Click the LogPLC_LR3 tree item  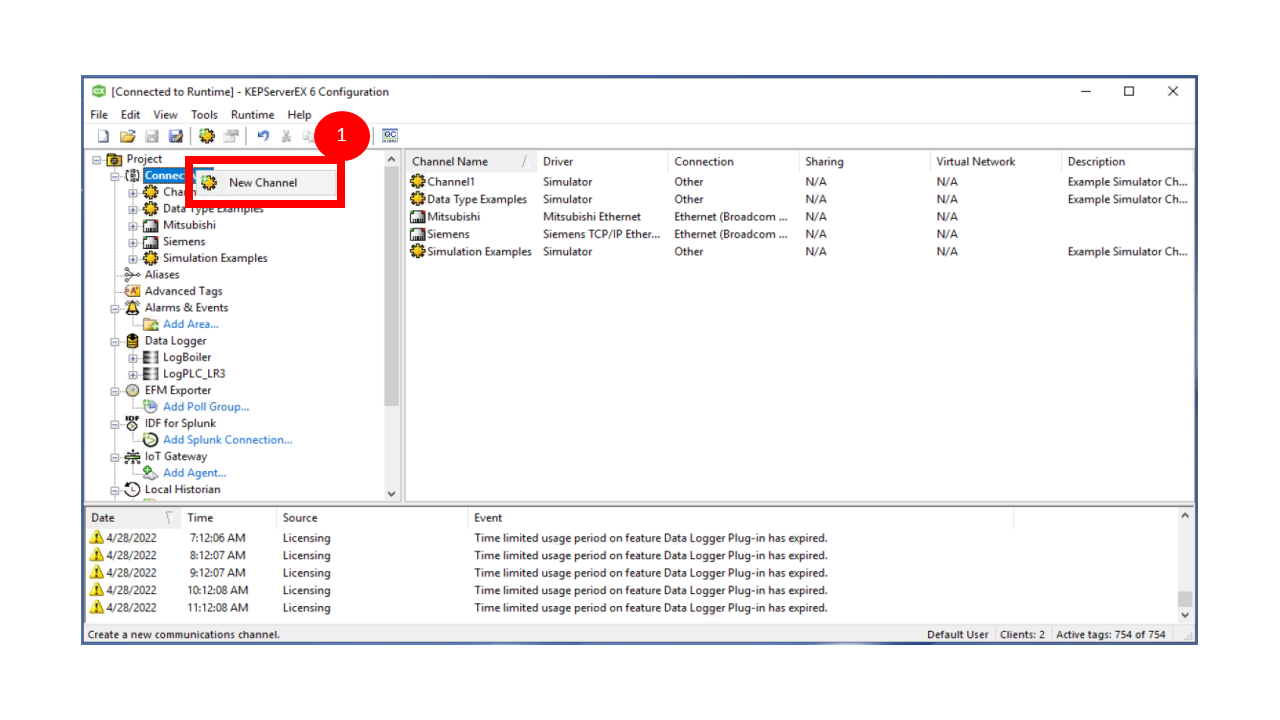point(194,374)
